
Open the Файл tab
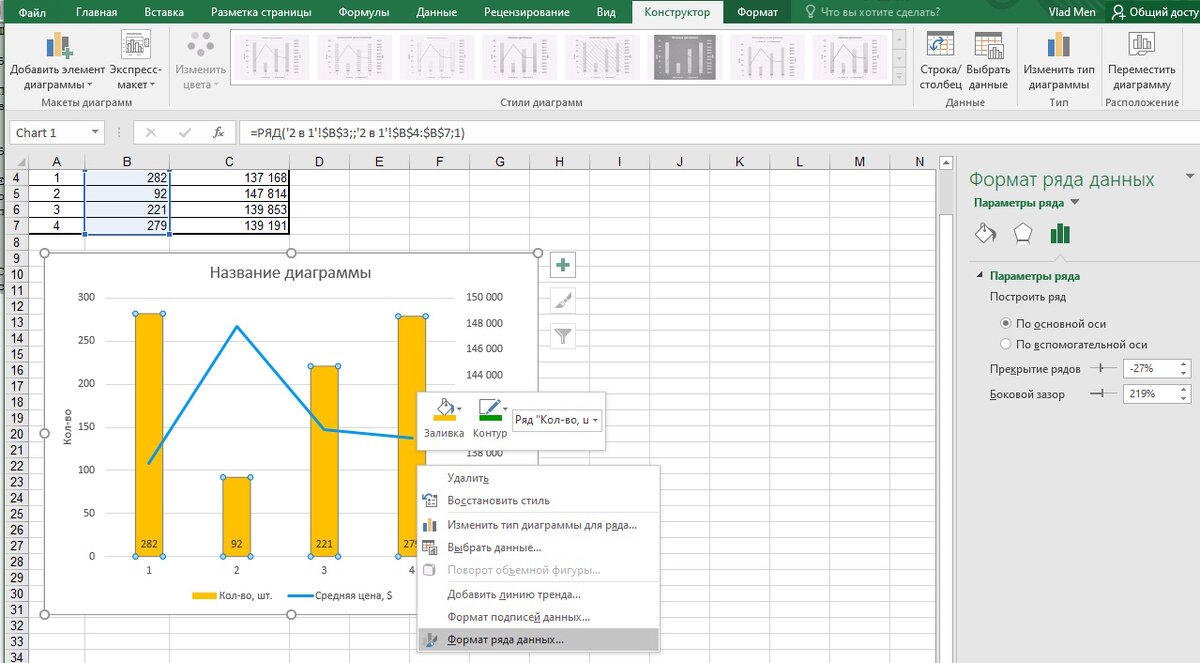click(x=31, y=12)
